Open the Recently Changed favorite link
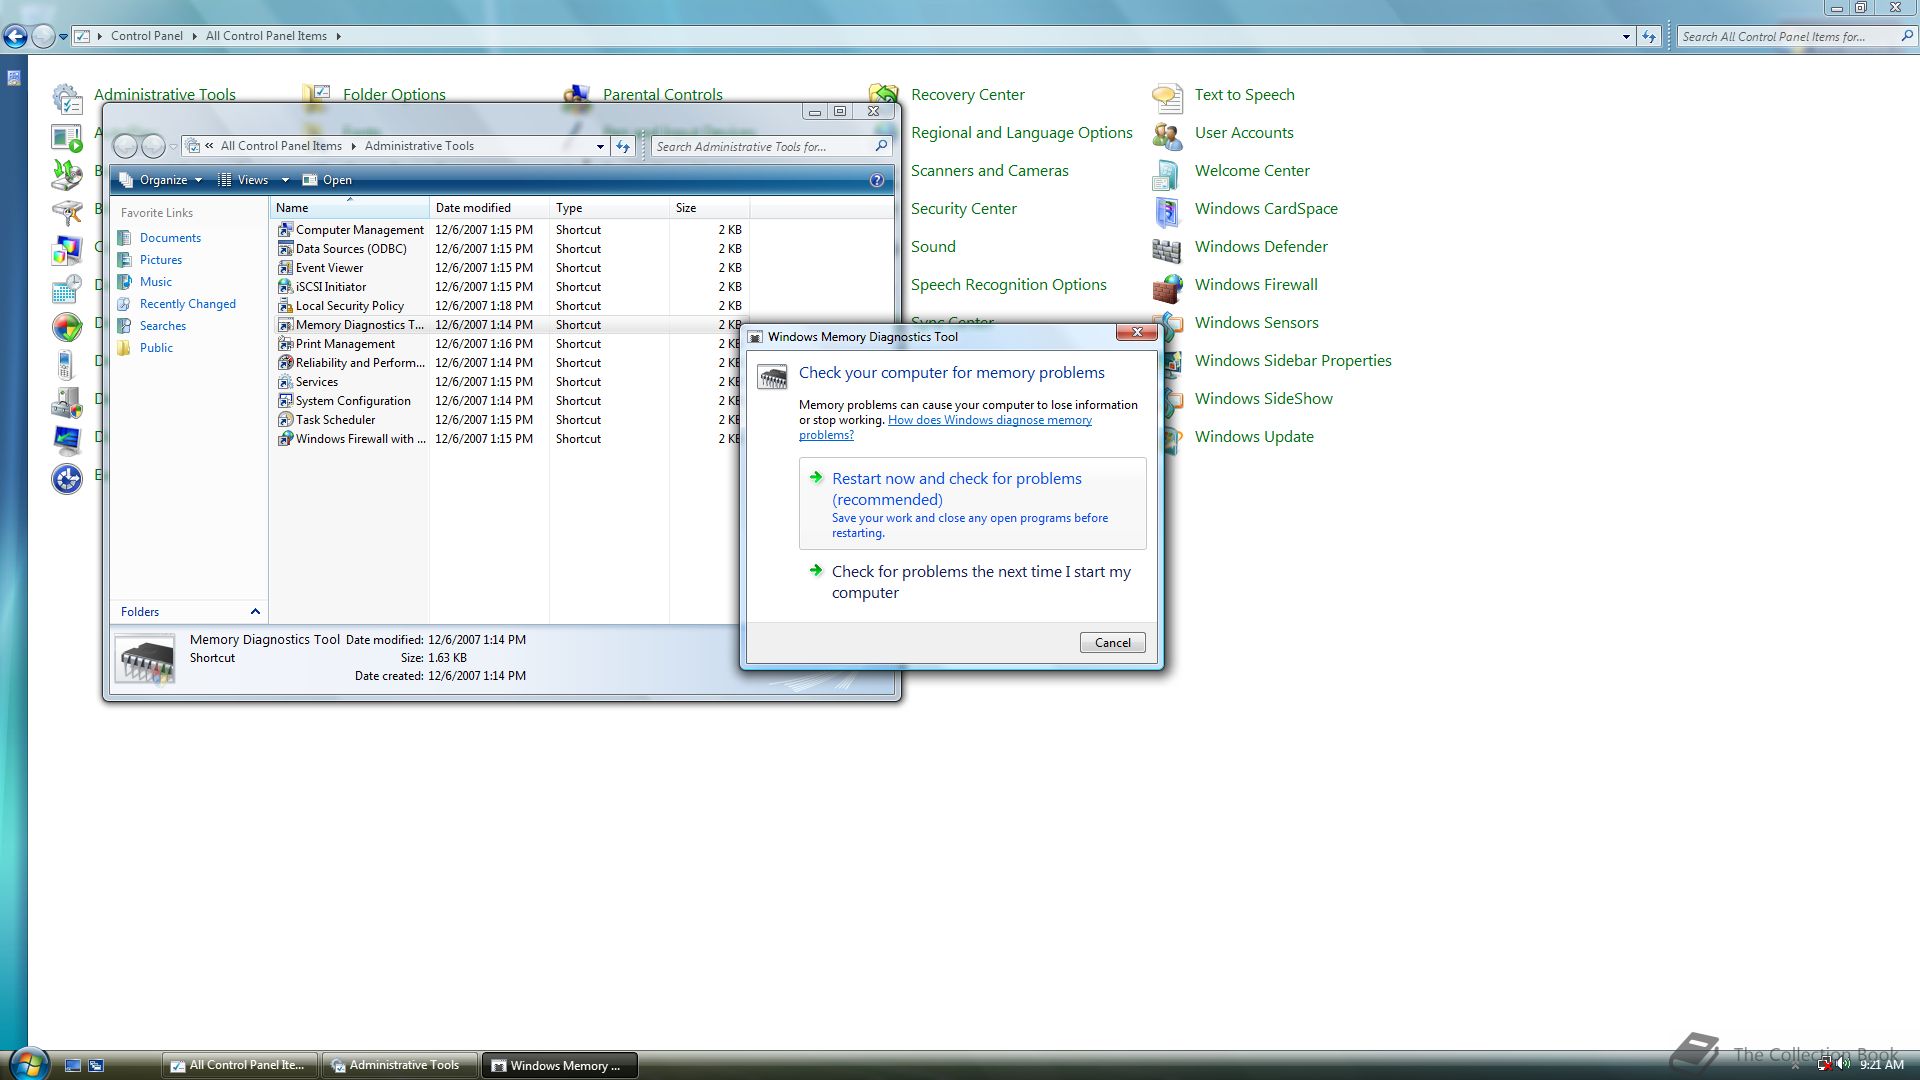1920x1080 pixels. 187,304
